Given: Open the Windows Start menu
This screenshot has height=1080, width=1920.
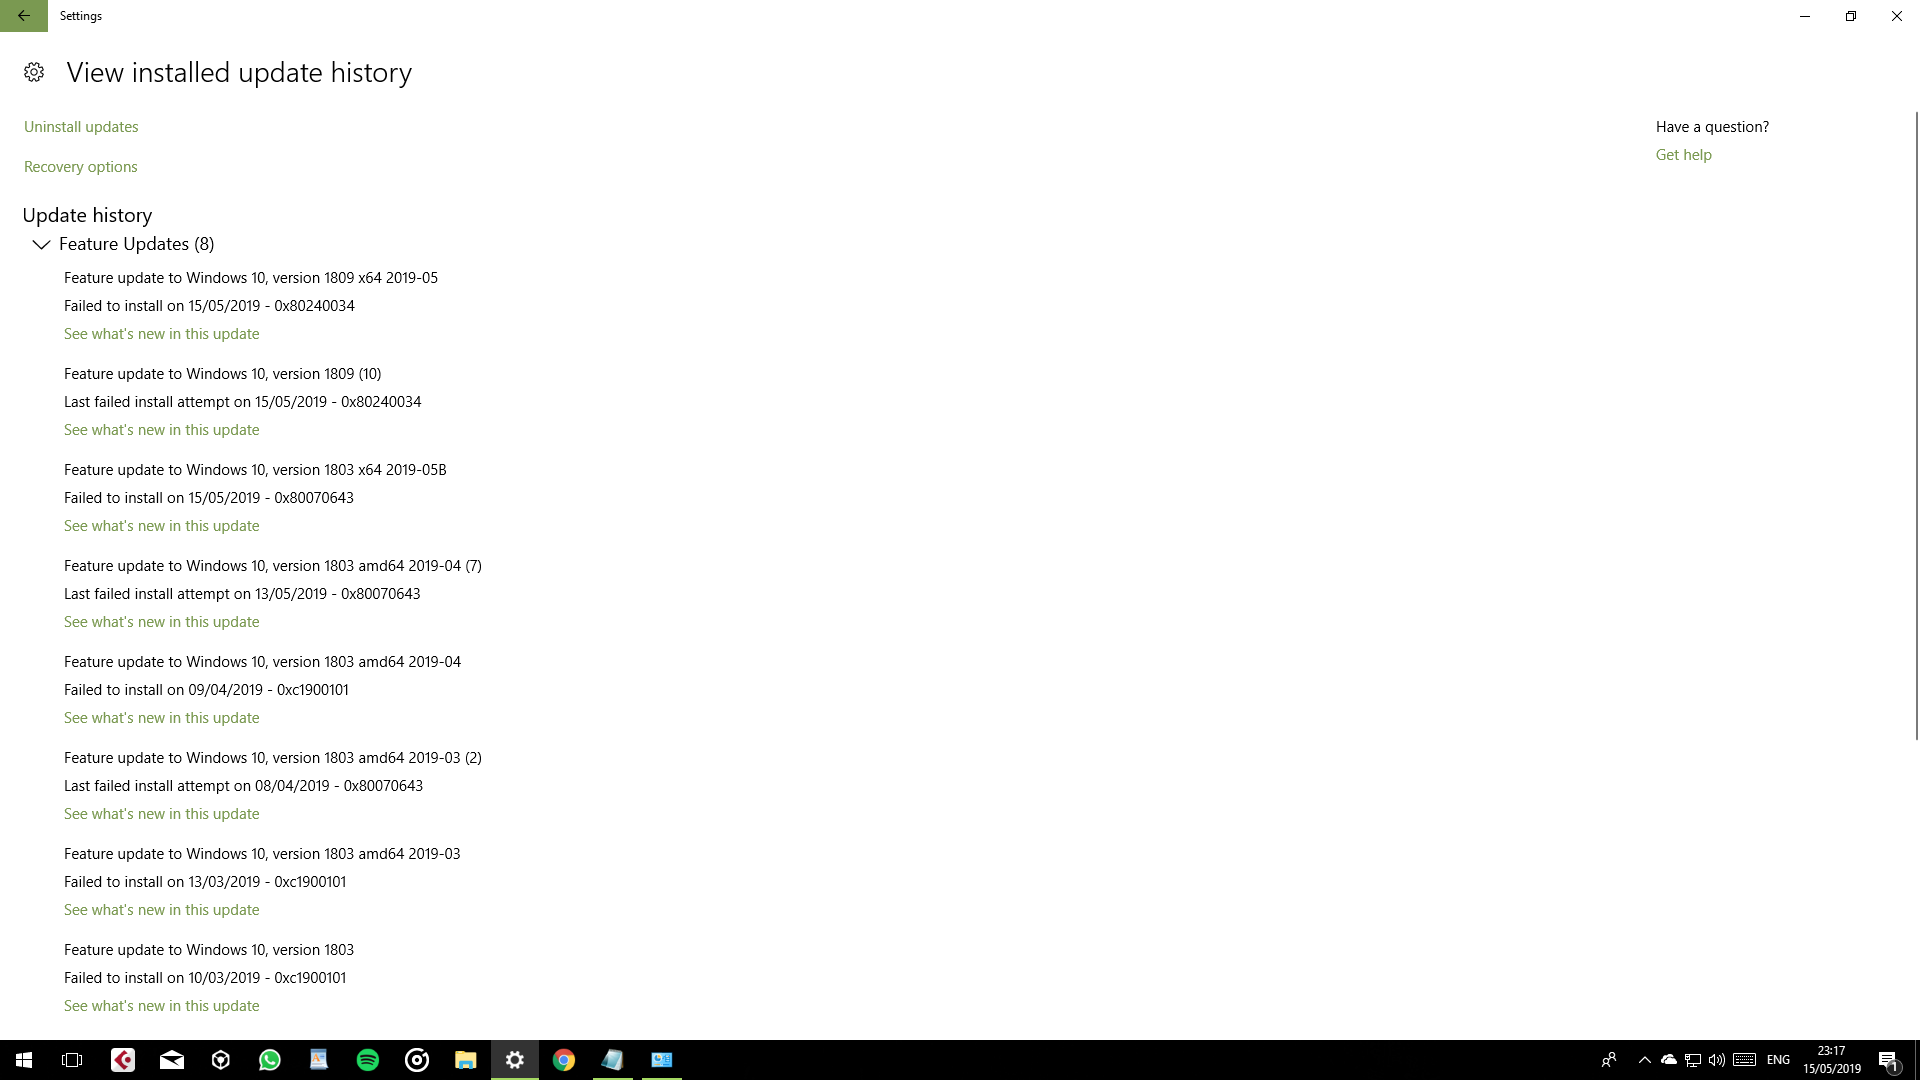Looking at the screenshot, I should pyautogui.click(x=24, y=1060).
